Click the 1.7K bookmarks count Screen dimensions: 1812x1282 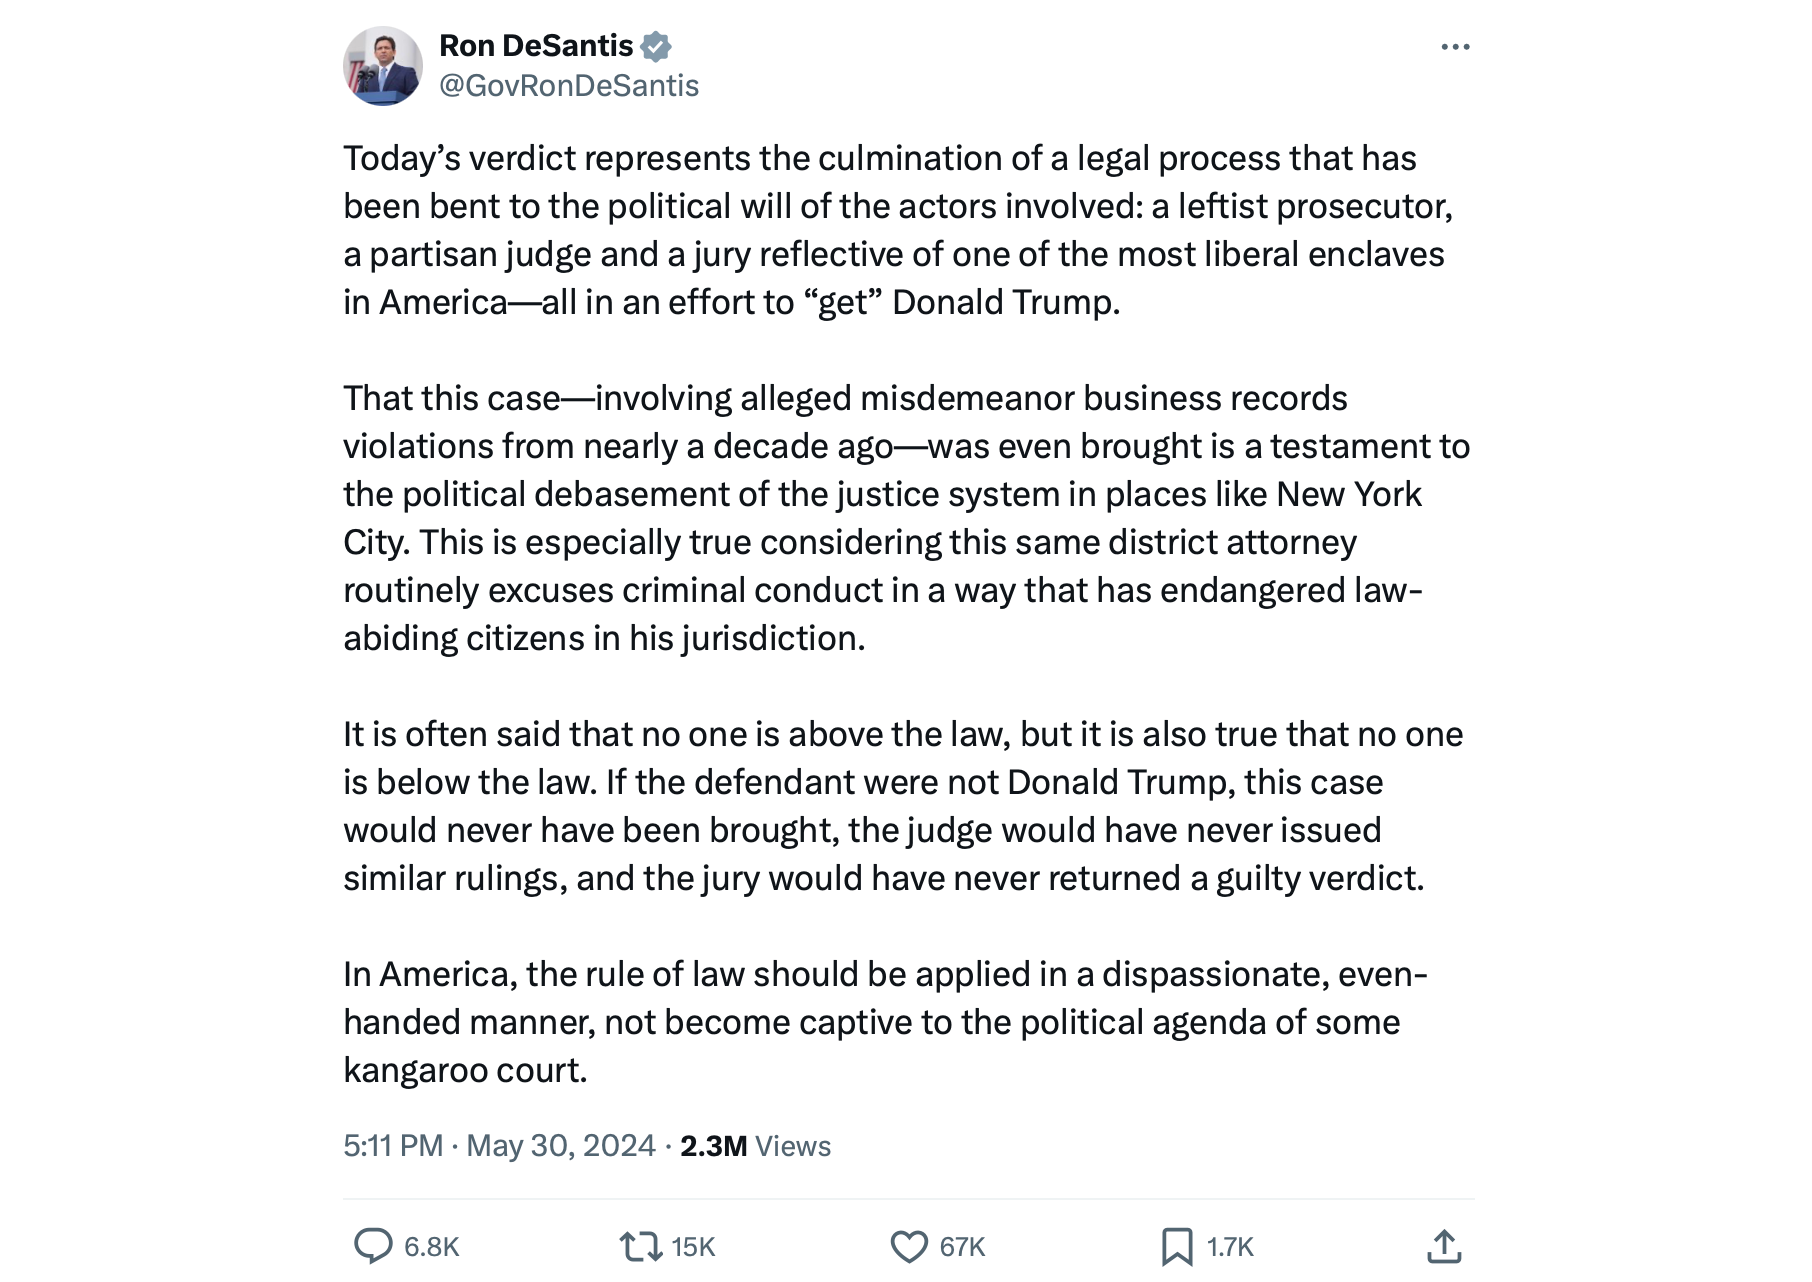[x=1230, y=1247]
